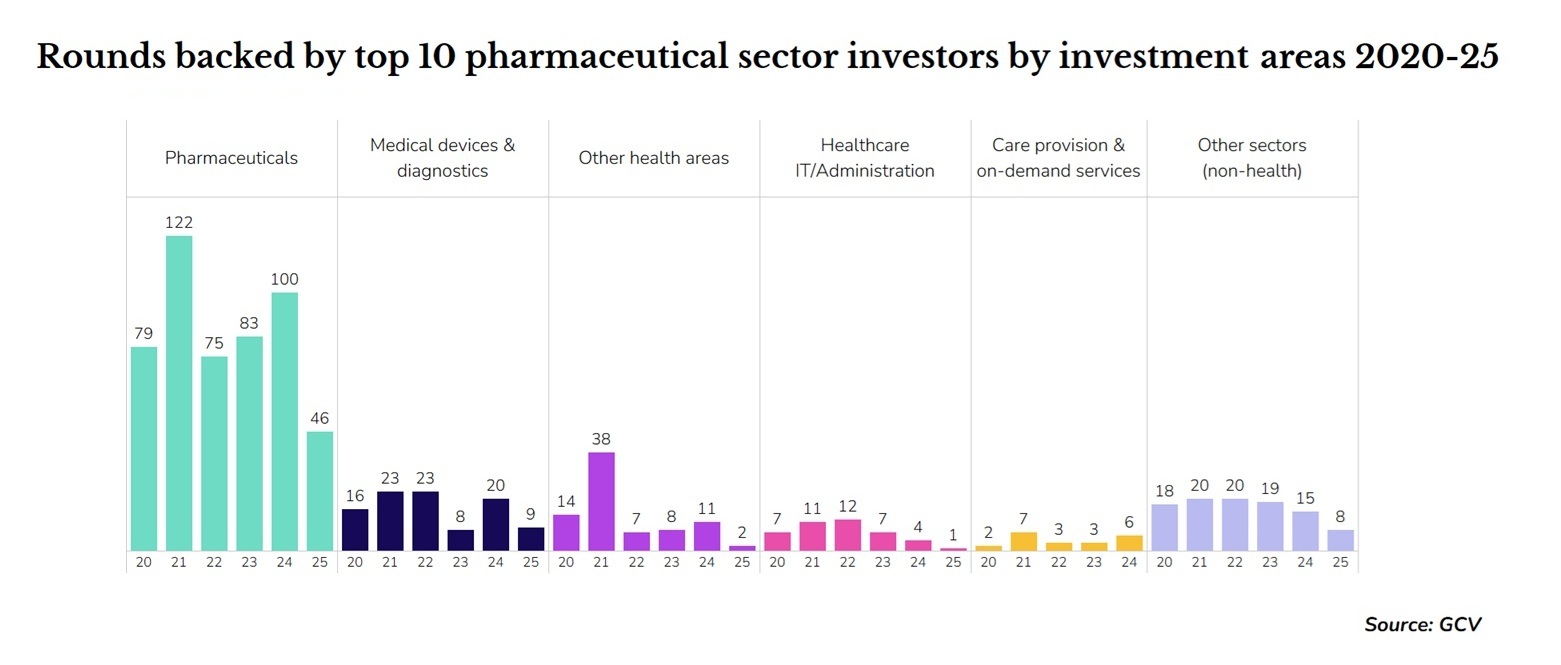Screen dimensions: 1561x665
Task: Select the 2025 Pharmaceuticals bar valued 46
Action: (x=320, y=491)
